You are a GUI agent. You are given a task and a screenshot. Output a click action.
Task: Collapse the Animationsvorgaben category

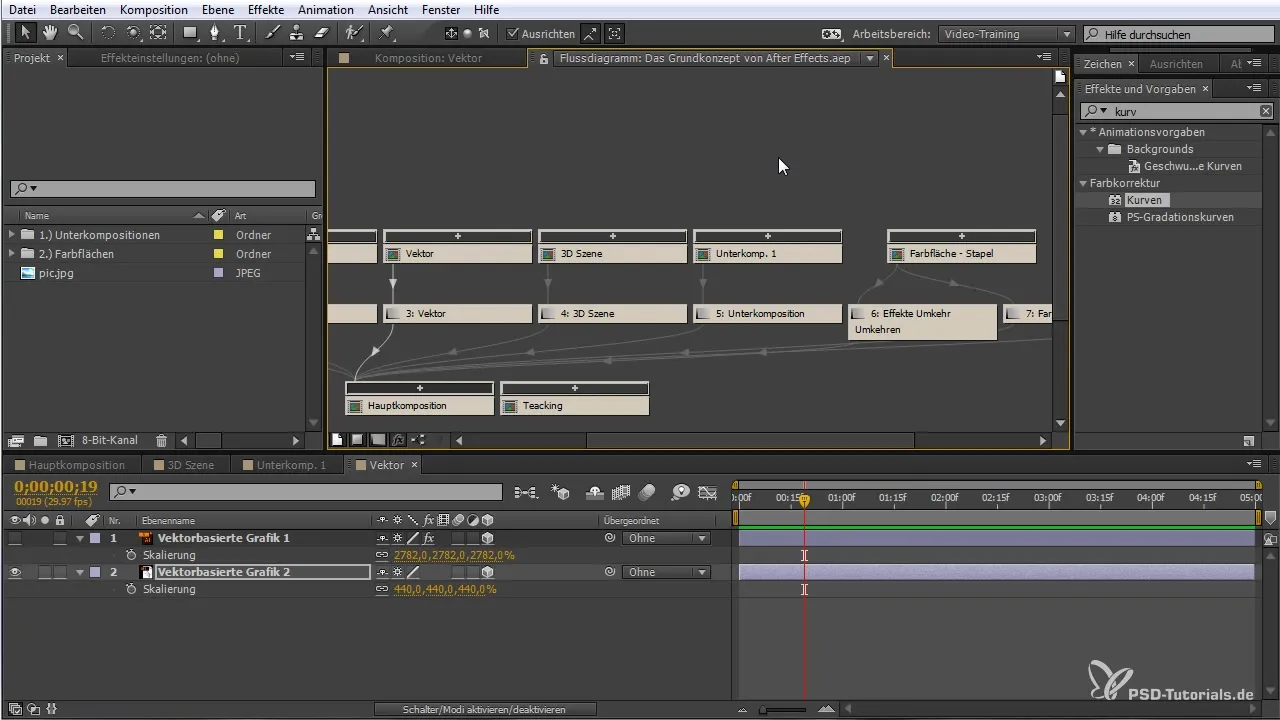point(1083,132)
